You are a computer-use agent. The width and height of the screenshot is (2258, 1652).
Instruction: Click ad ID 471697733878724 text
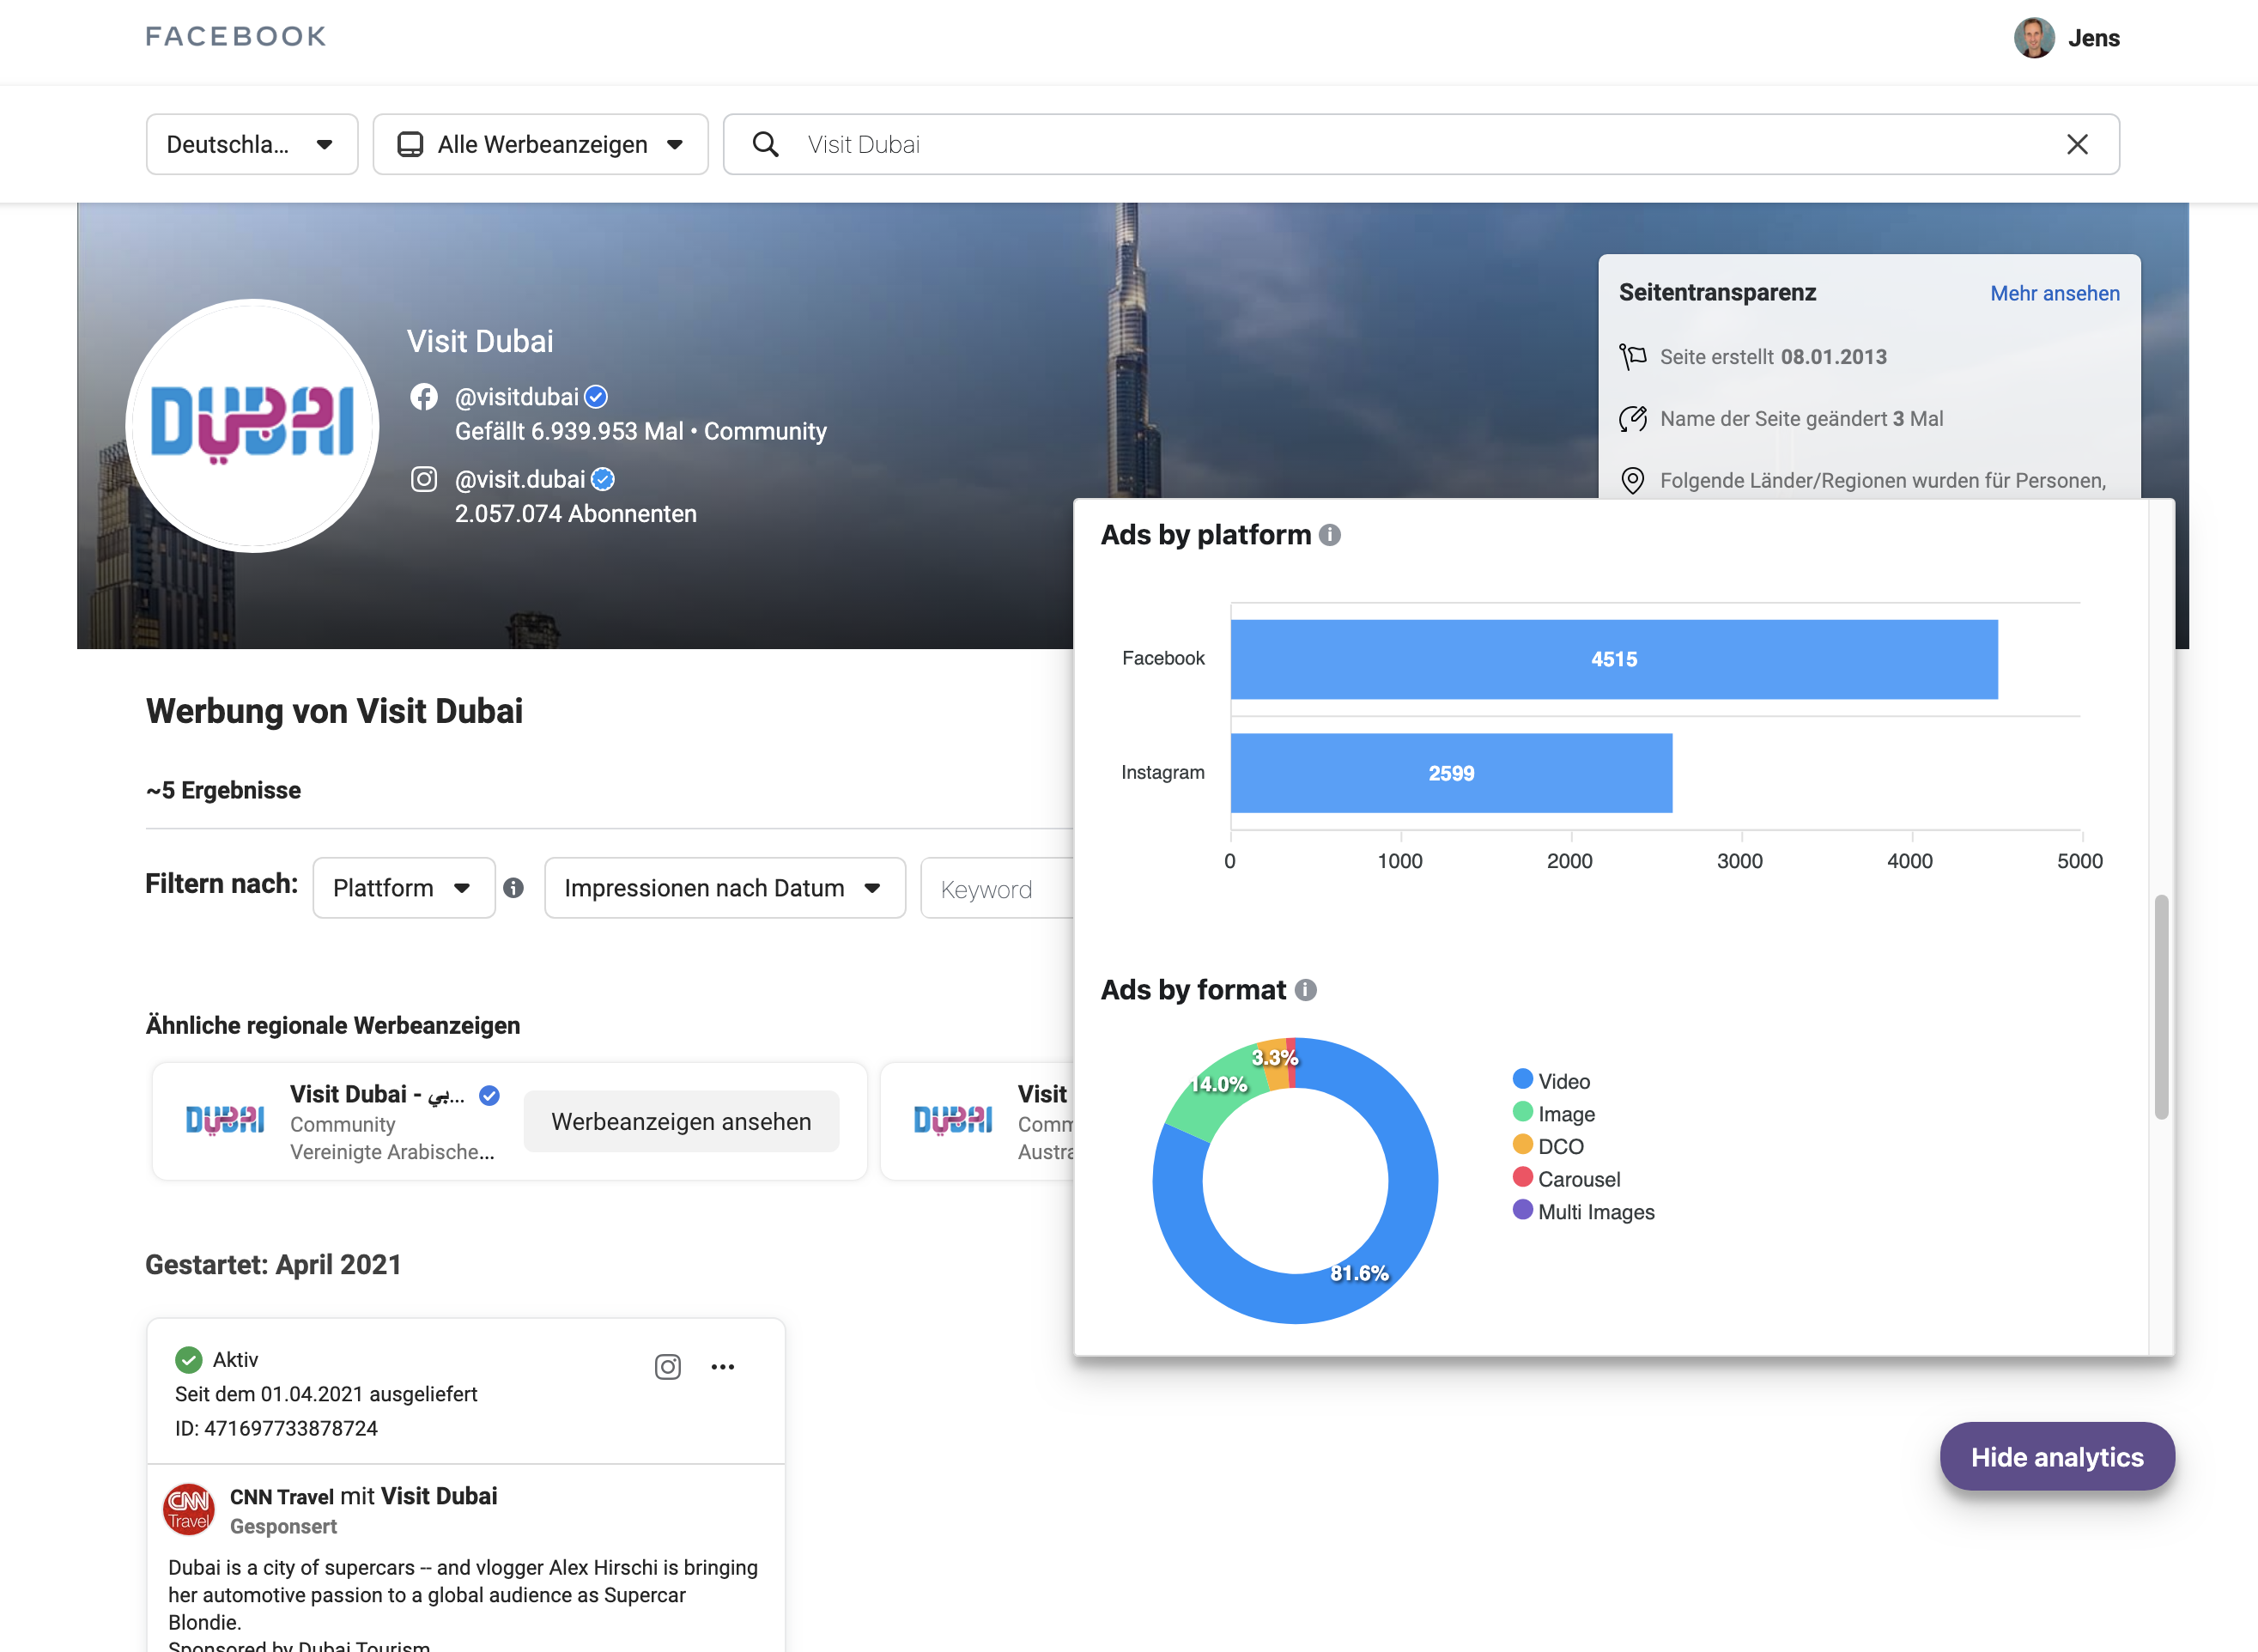[276, 1428]
